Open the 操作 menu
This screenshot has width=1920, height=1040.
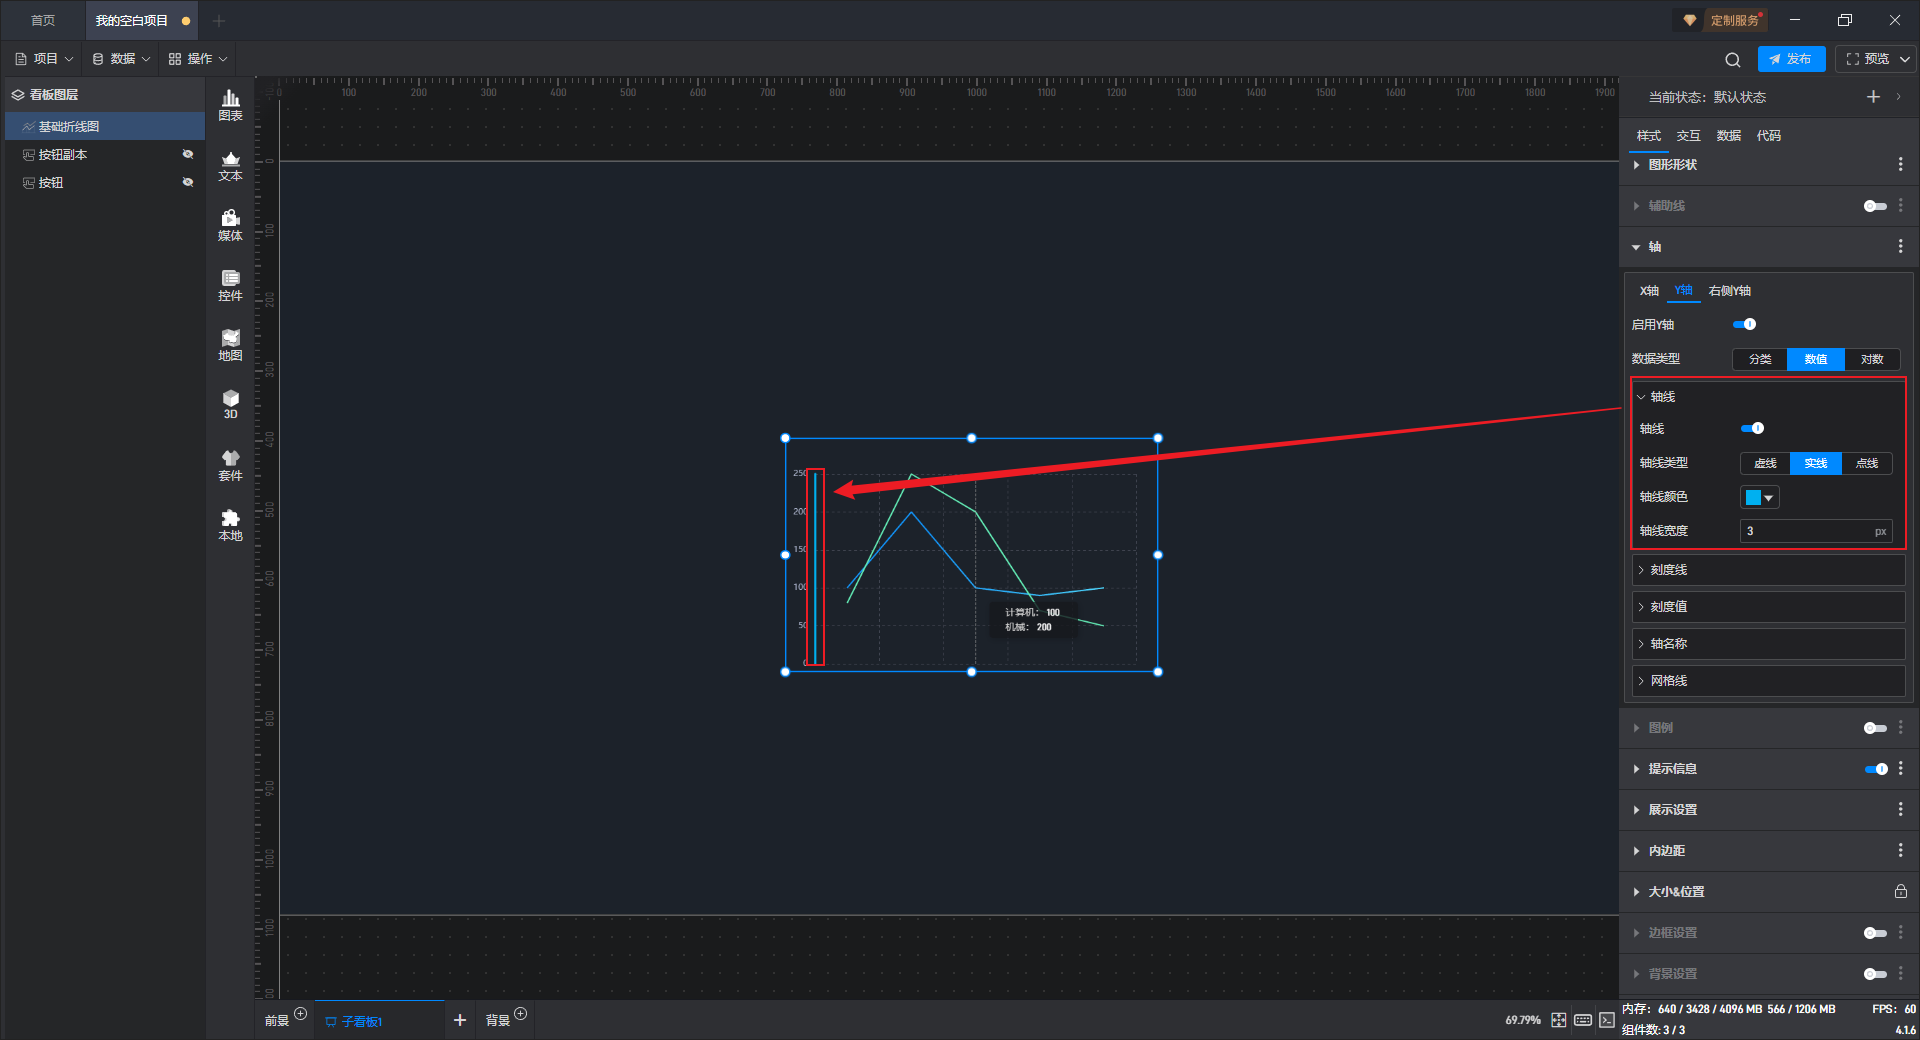(198, 59)
